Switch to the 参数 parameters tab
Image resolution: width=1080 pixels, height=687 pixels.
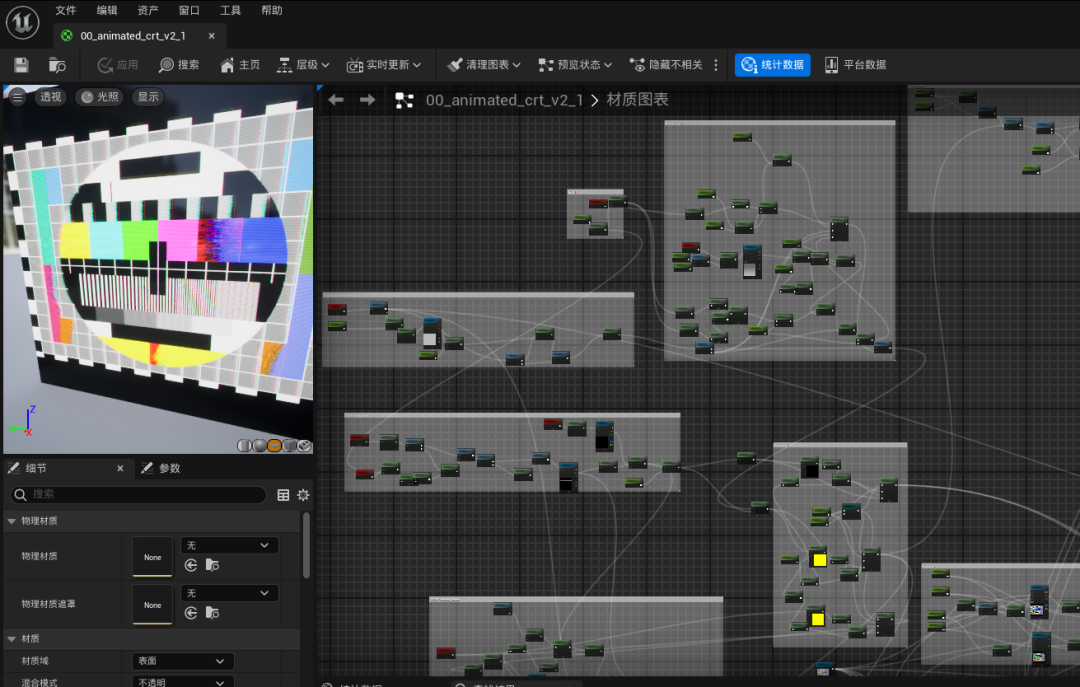coord(161,469)
